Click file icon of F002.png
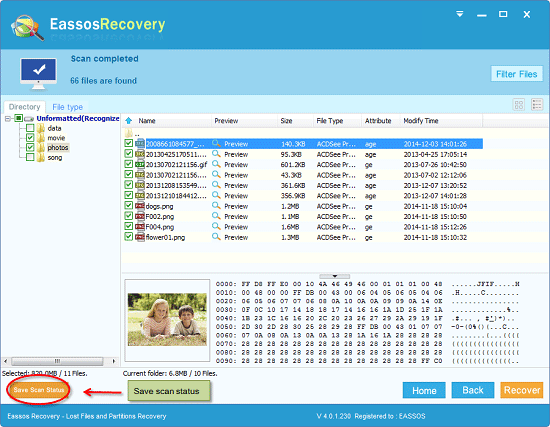 [x=140, y=216]
